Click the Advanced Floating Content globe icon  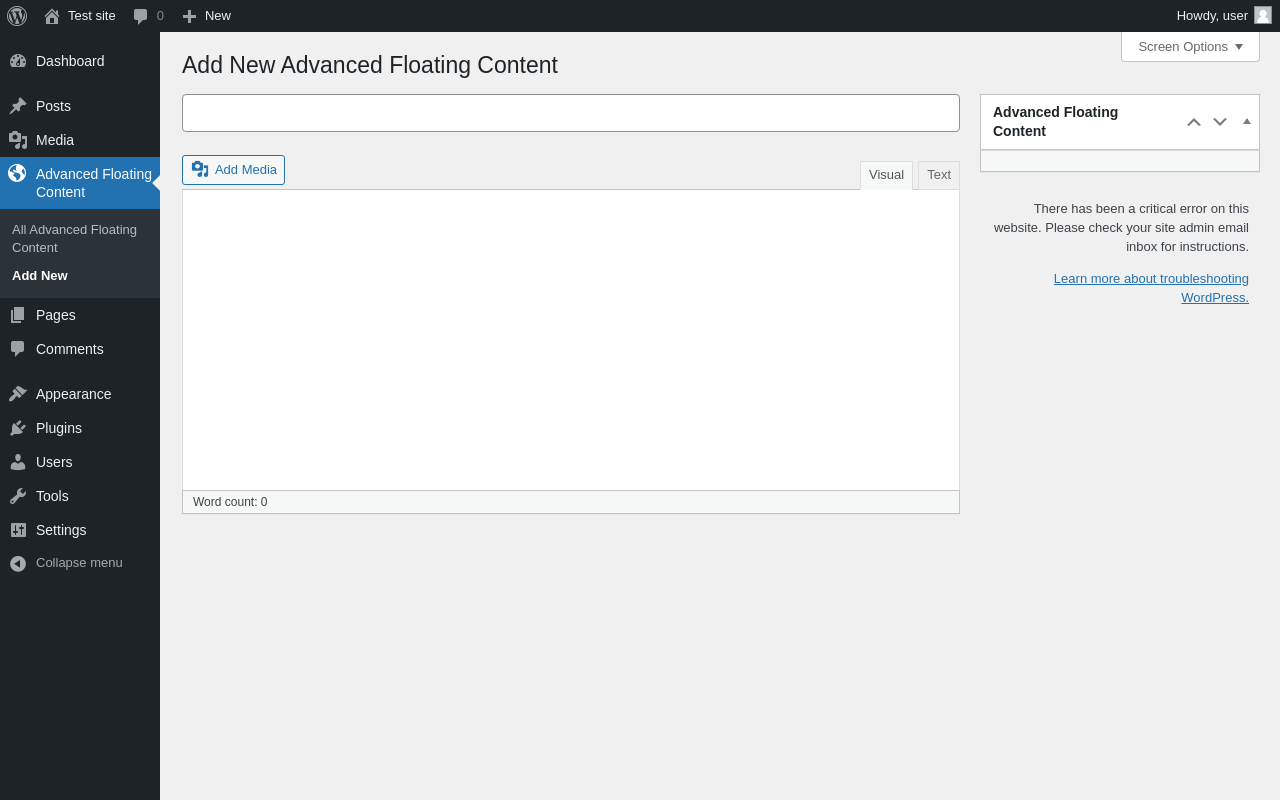click(x=17, y=173)
